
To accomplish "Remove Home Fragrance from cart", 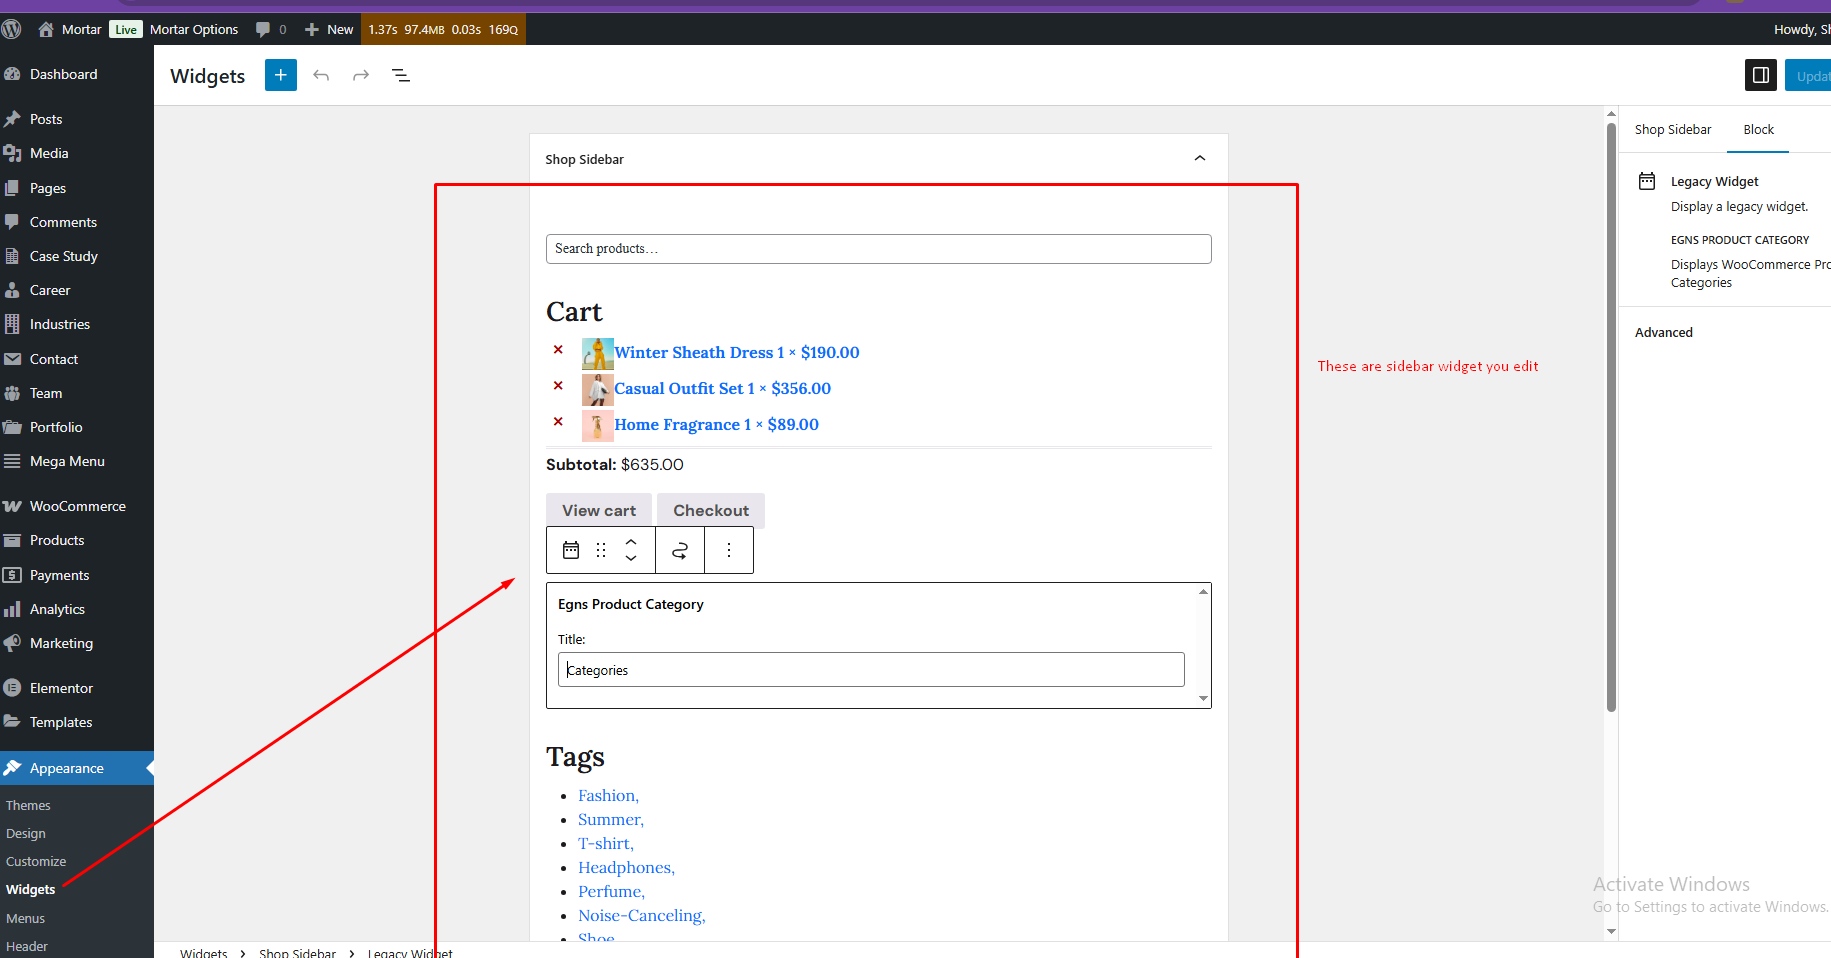I will (x=558, y=421).
